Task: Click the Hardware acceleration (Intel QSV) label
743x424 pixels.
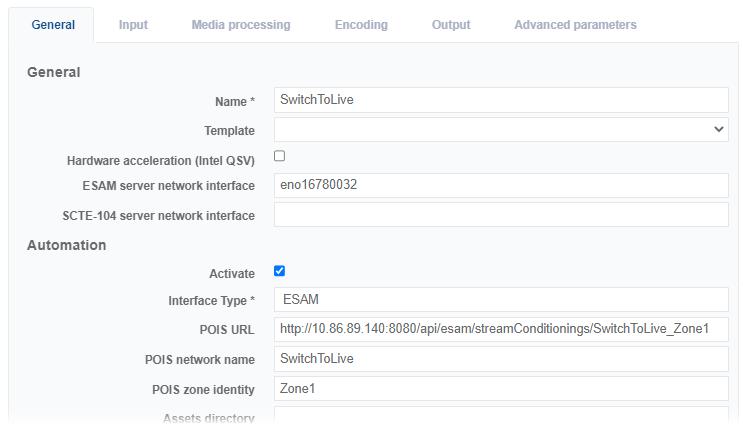Action: point(160,160)
